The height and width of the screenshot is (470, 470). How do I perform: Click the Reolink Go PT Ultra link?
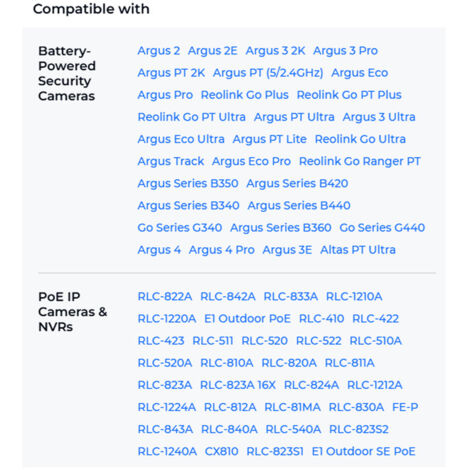click(x=192, y=117)
